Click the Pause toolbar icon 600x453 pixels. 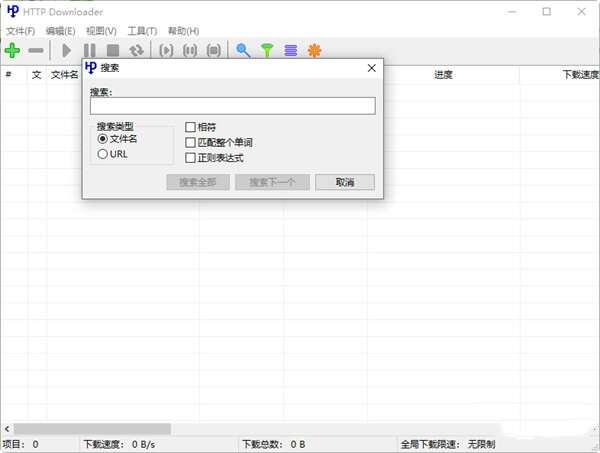click(90, 50)
